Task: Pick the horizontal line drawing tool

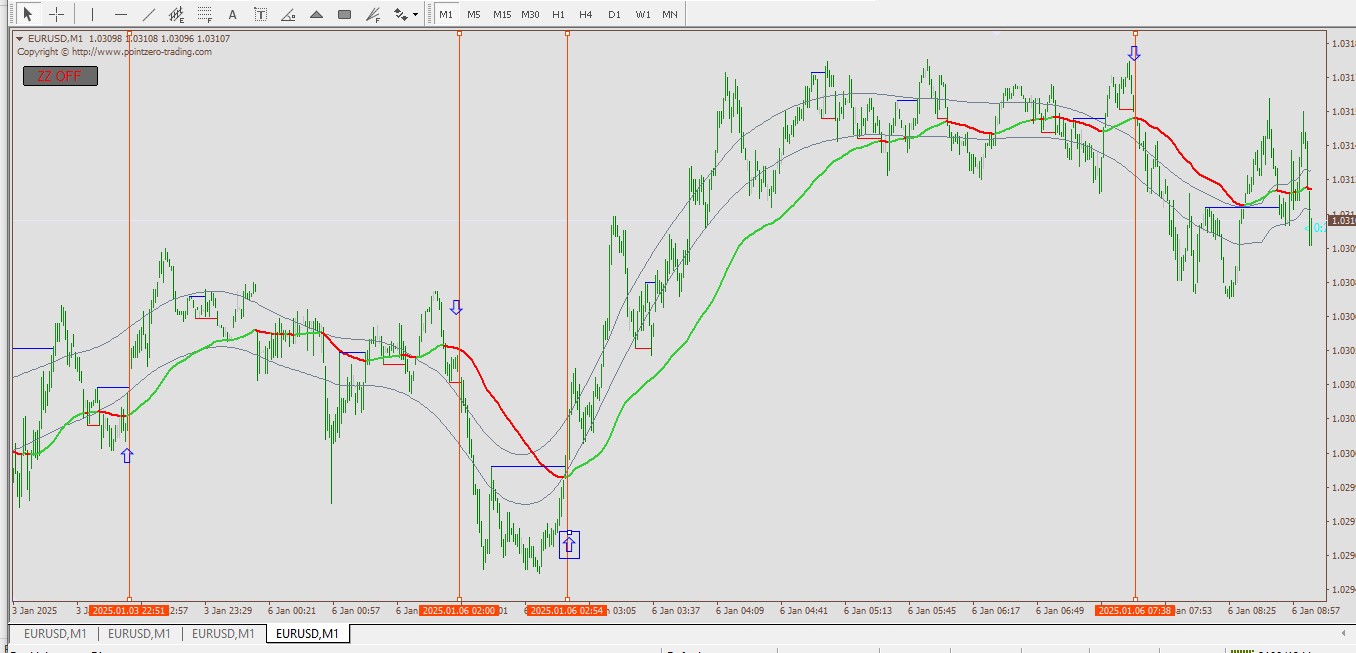Action: 121,14
